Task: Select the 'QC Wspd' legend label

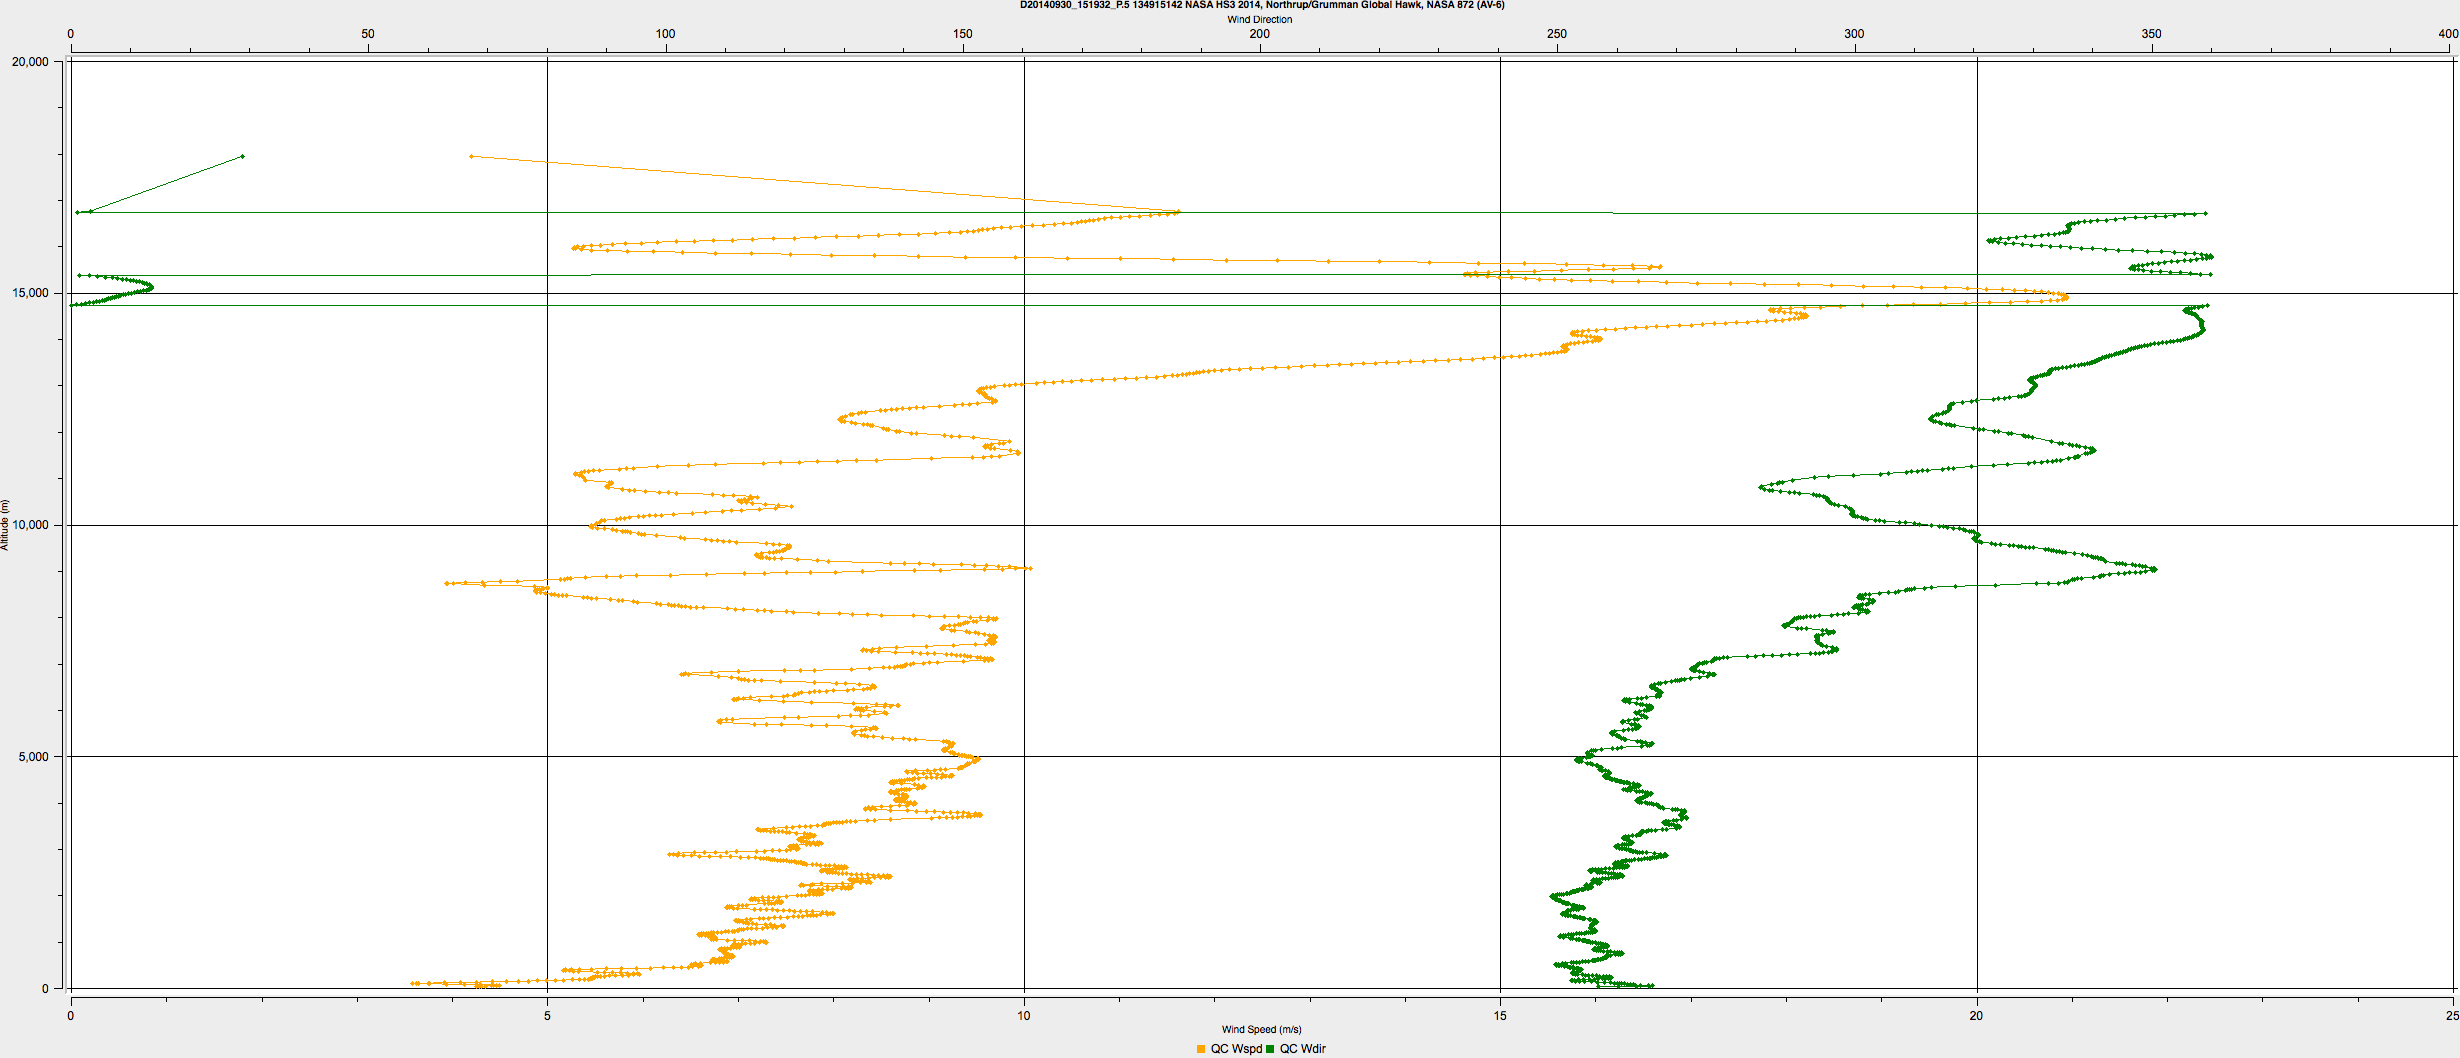Action: coord(1236,1049)
